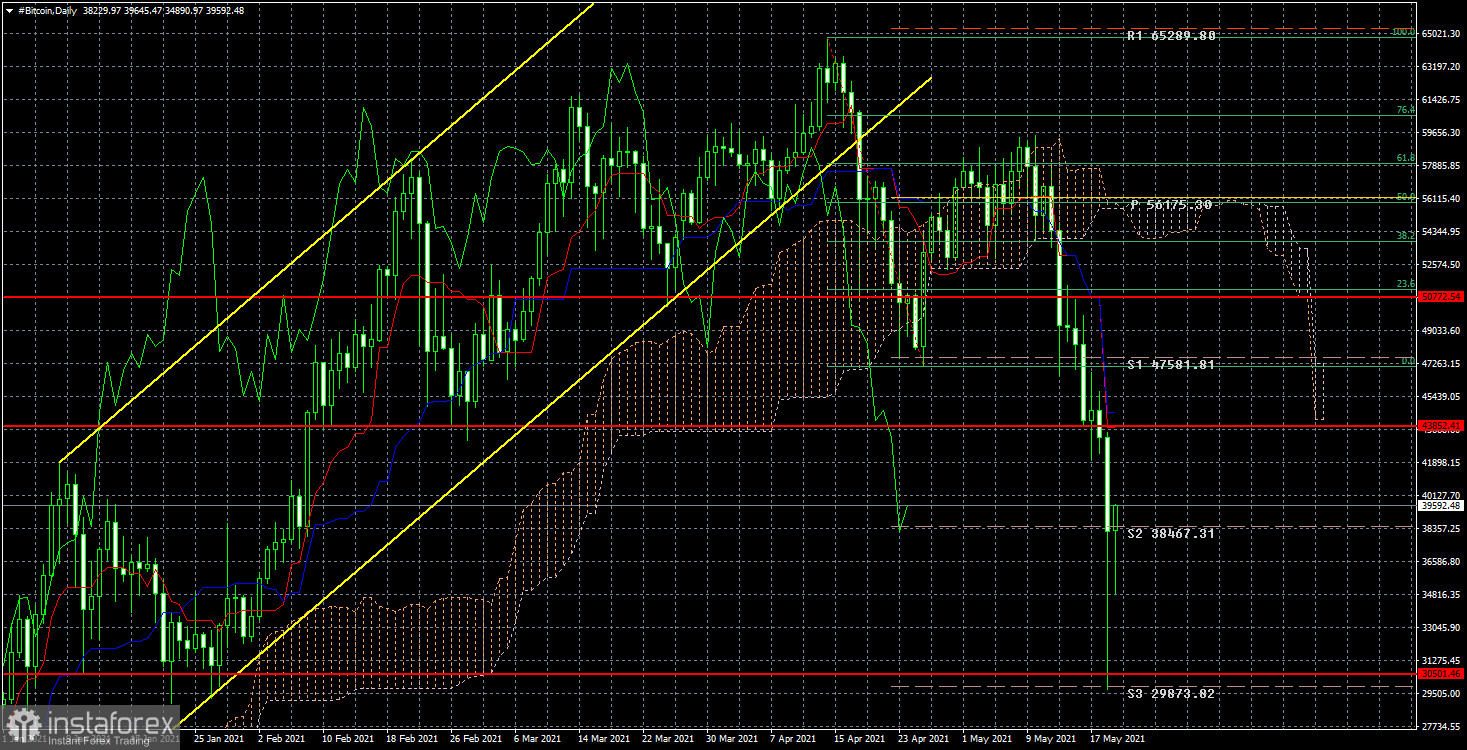This screenshot has width=1467, height=750.
Task: Select the R1 65289.80 pivot label
Action: pyautogui.click(x=1171, y=36)
